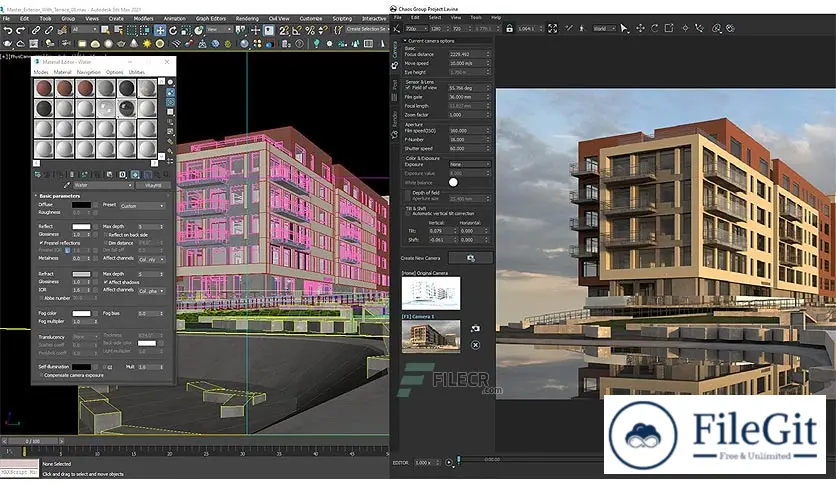Click the fit-to-screen icon in Lavina toolbar
Viewport: 836px width, 484px height.
pyautogui.click(x=552, y=28)
